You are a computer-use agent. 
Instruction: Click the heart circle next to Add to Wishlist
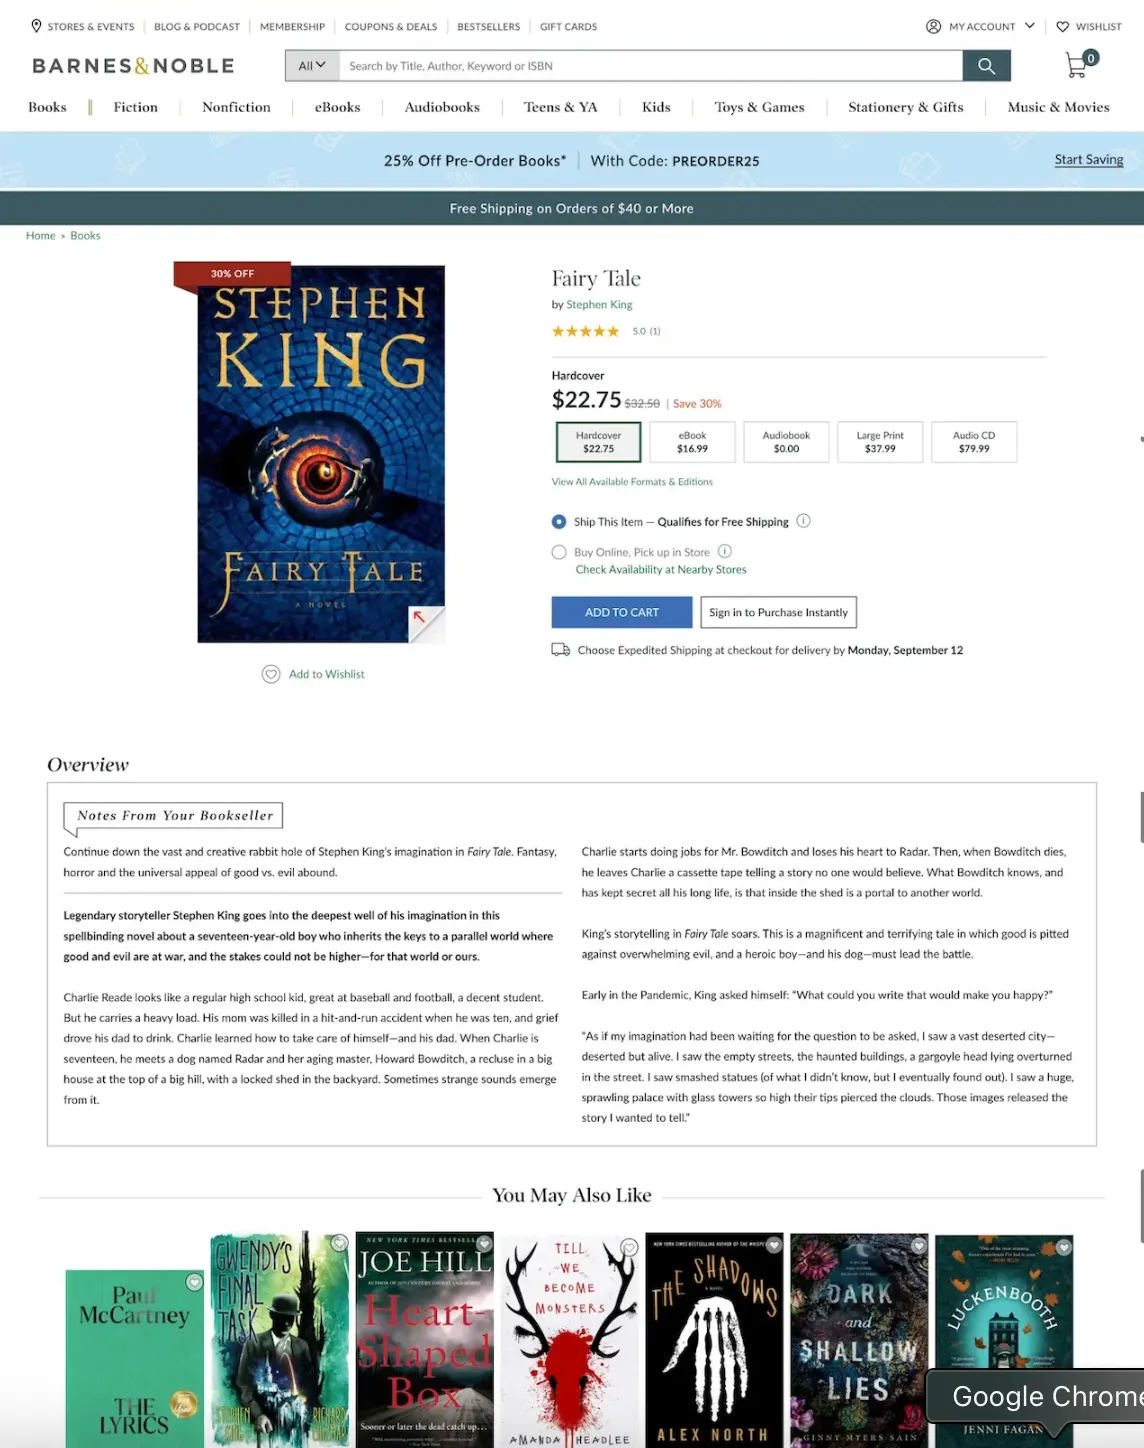click(x=271, y=674)
